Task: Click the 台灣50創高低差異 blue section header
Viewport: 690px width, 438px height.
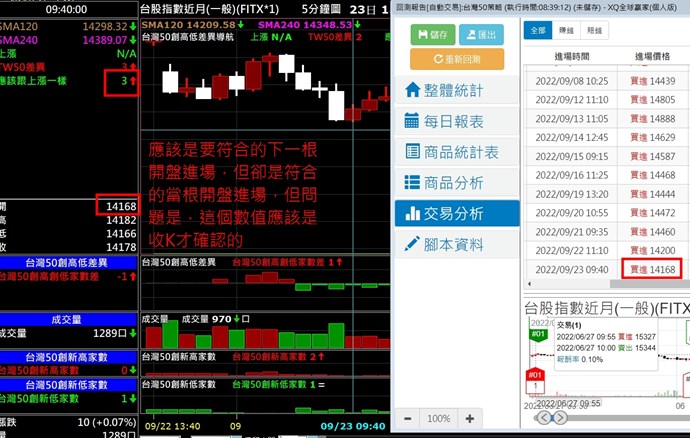Action: (x=67, y=263)
